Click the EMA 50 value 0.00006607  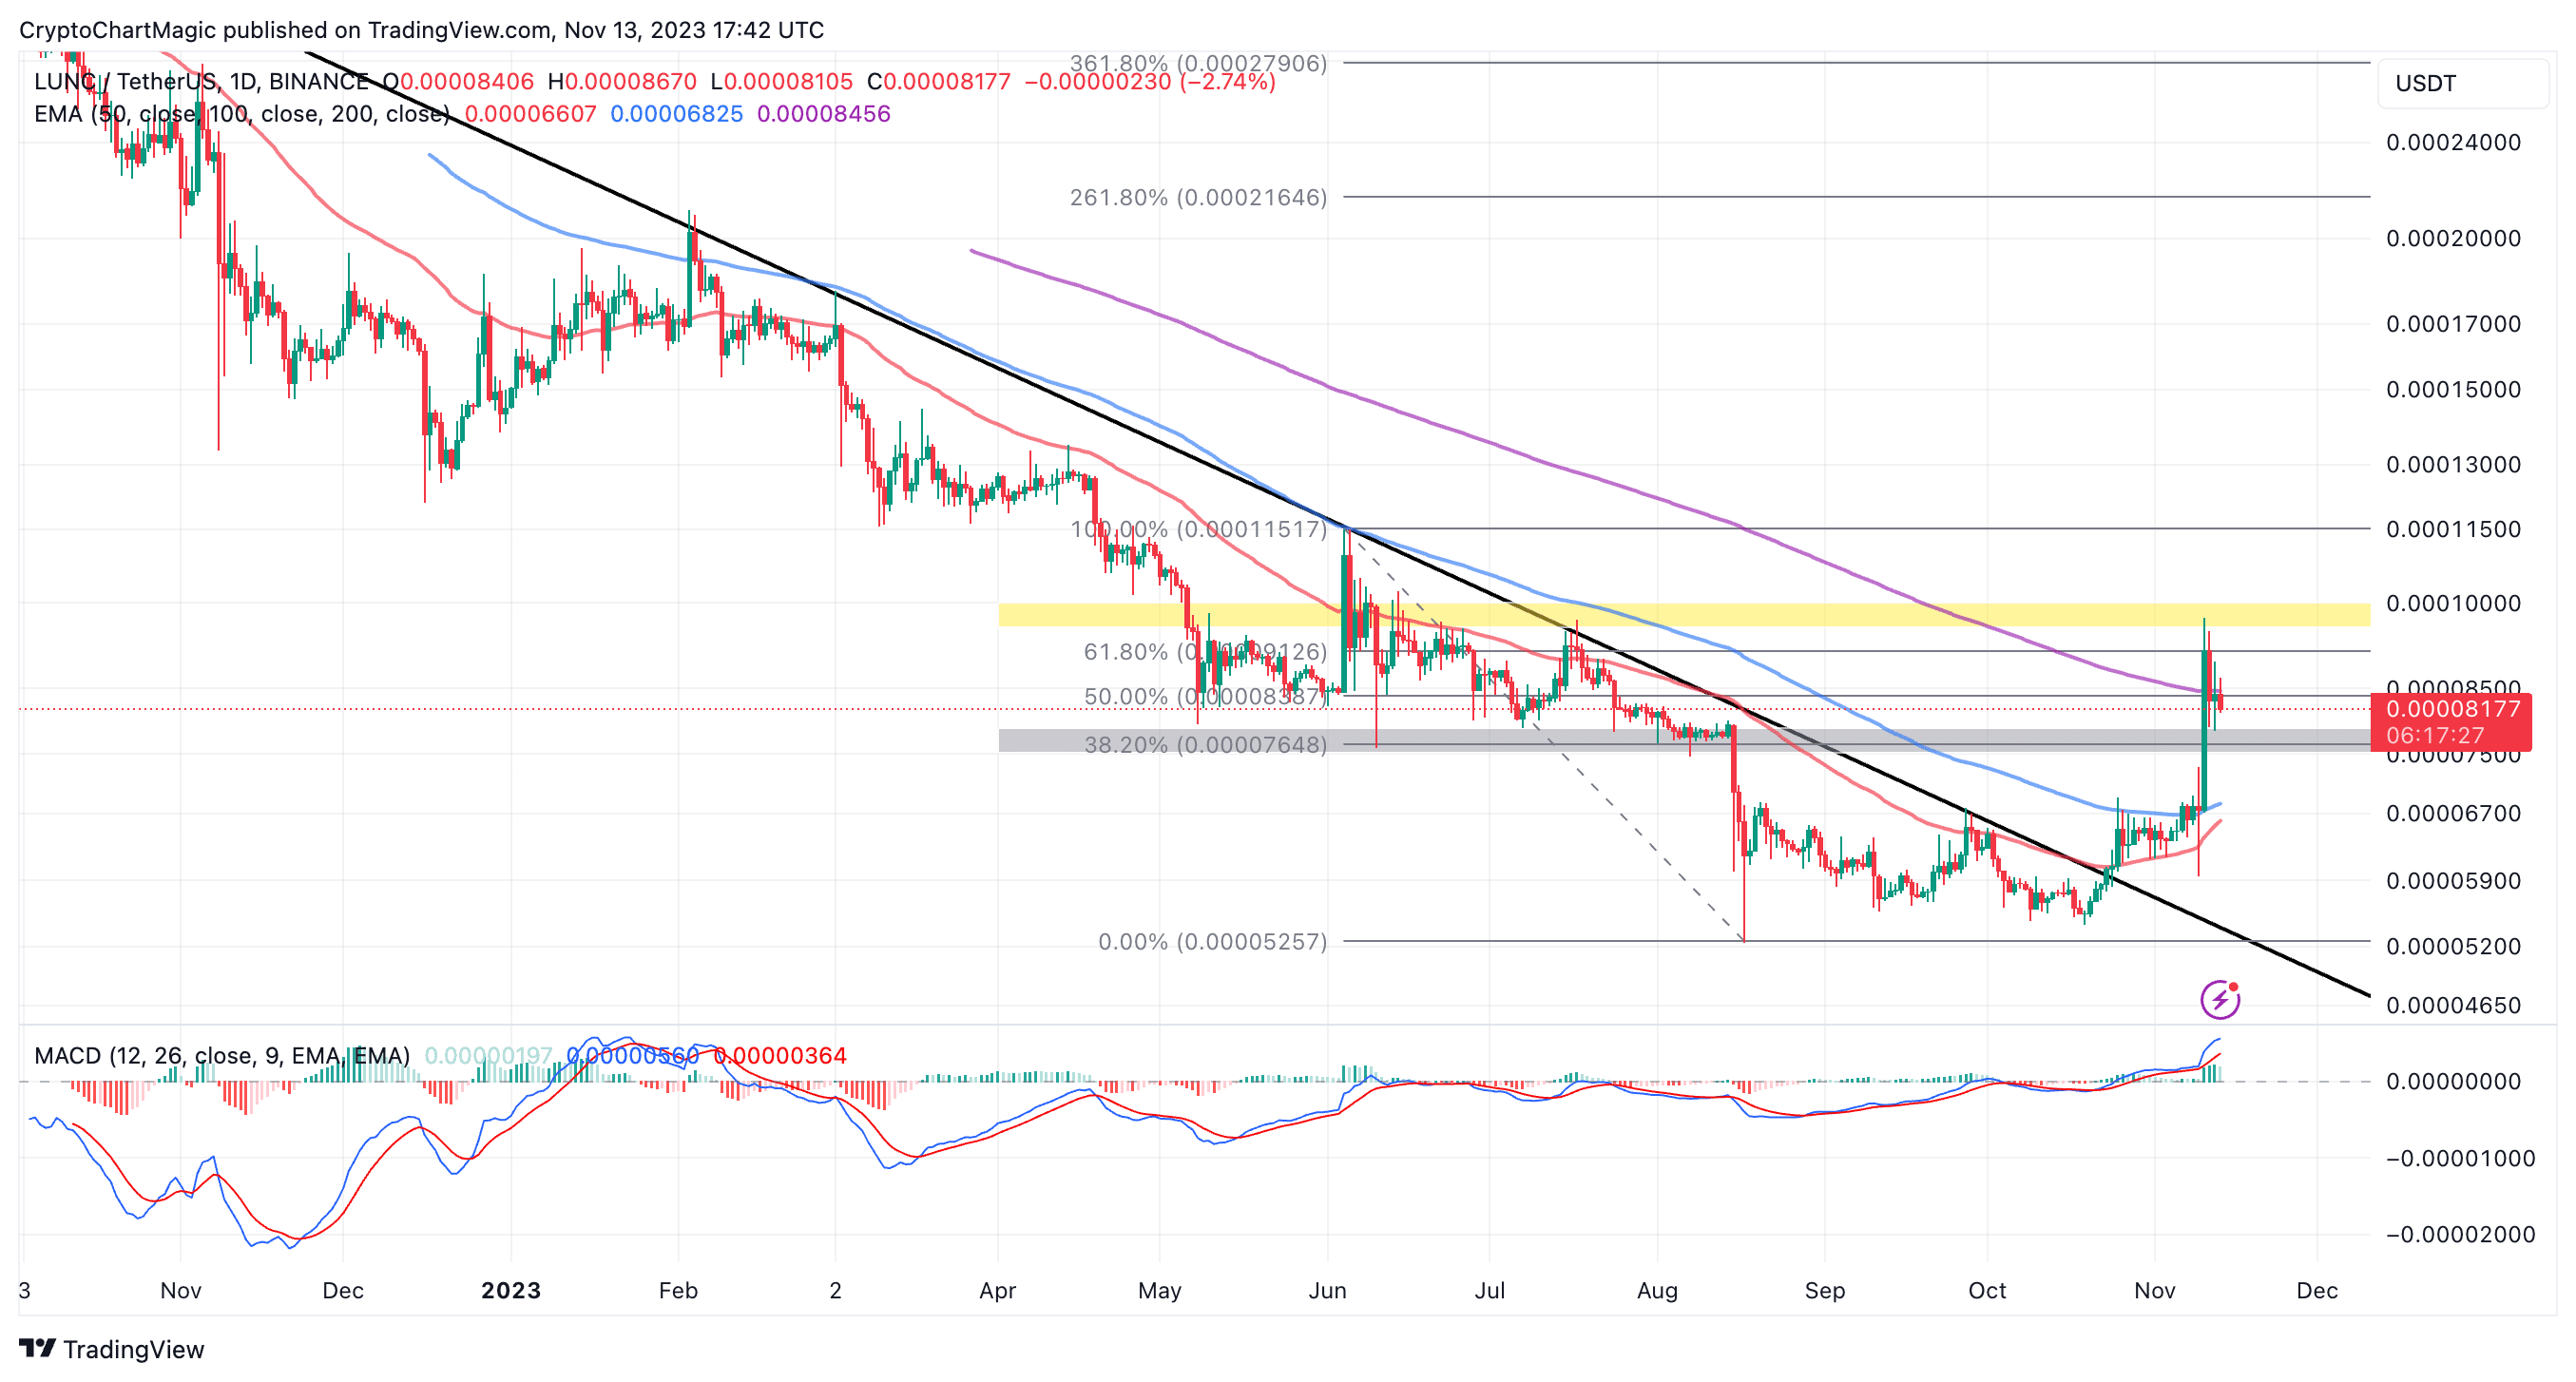530,114
